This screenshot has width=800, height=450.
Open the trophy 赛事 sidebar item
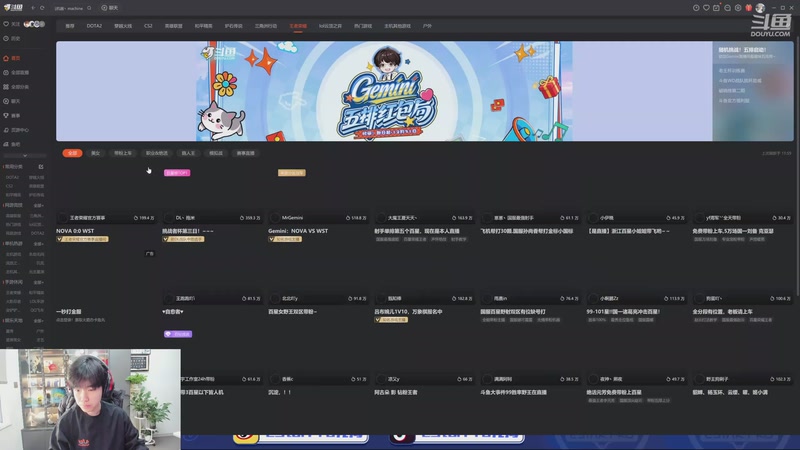[12, 115]
